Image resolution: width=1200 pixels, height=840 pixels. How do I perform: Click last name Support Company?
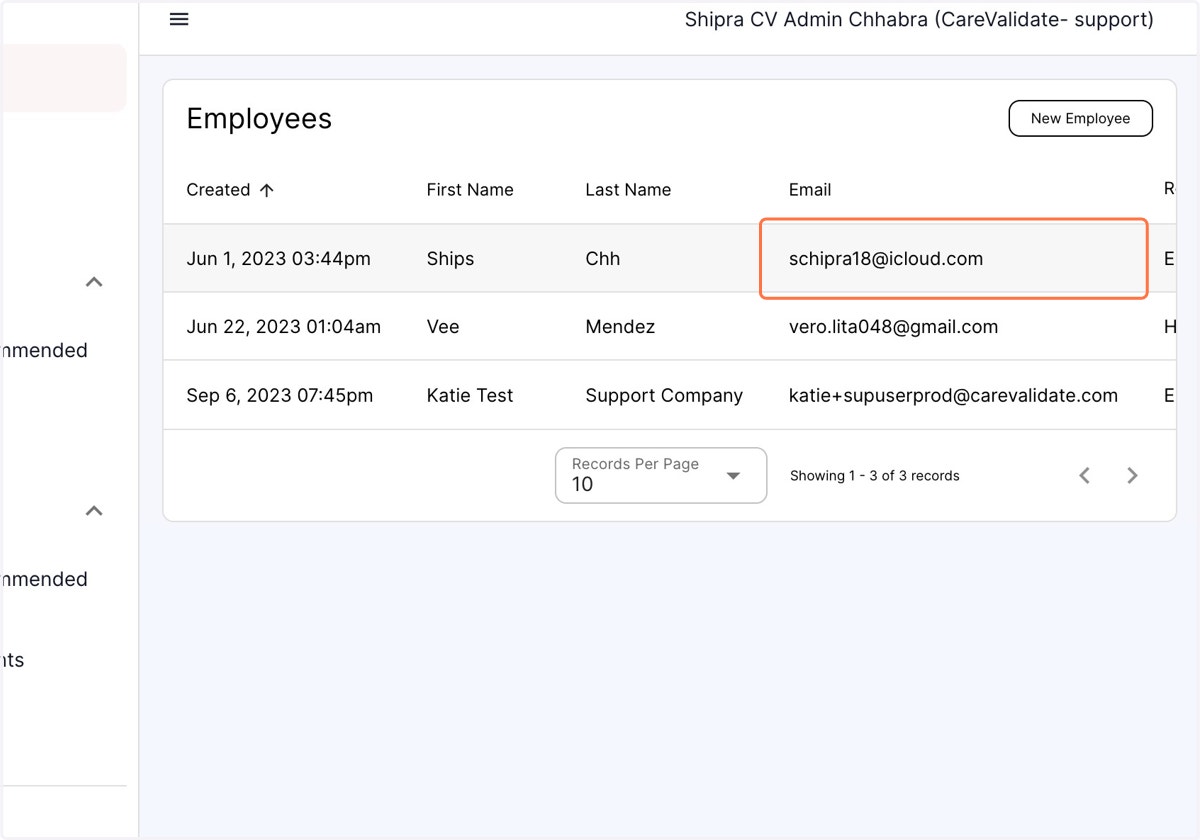pos(664,396)
